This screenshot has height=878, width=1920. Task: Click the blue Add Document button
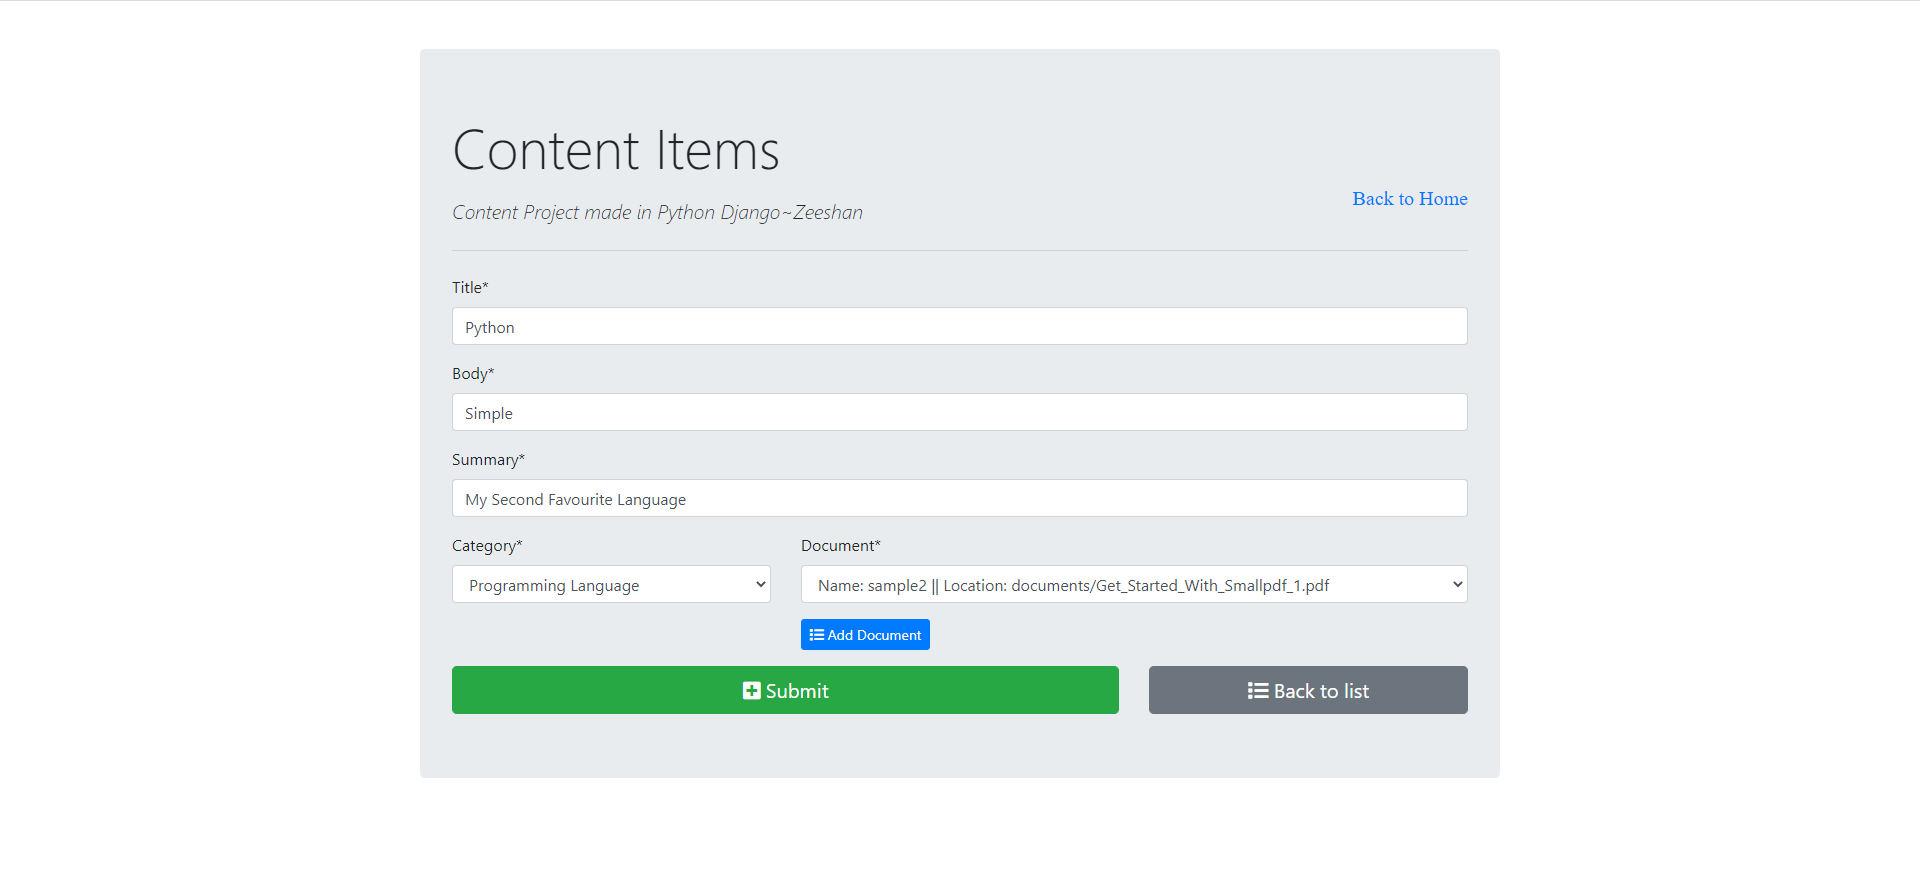865,634
